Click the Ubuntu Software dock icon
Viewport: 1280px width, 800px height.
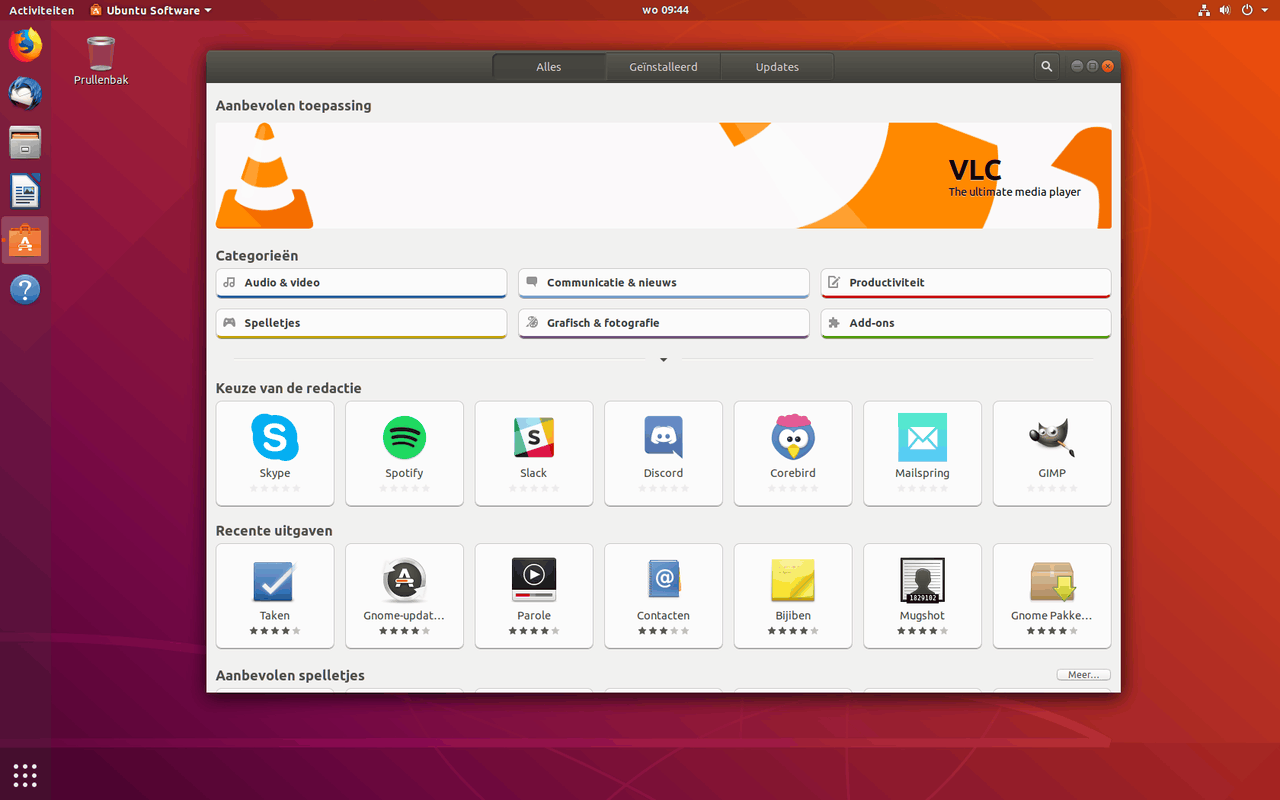(25, 240)
